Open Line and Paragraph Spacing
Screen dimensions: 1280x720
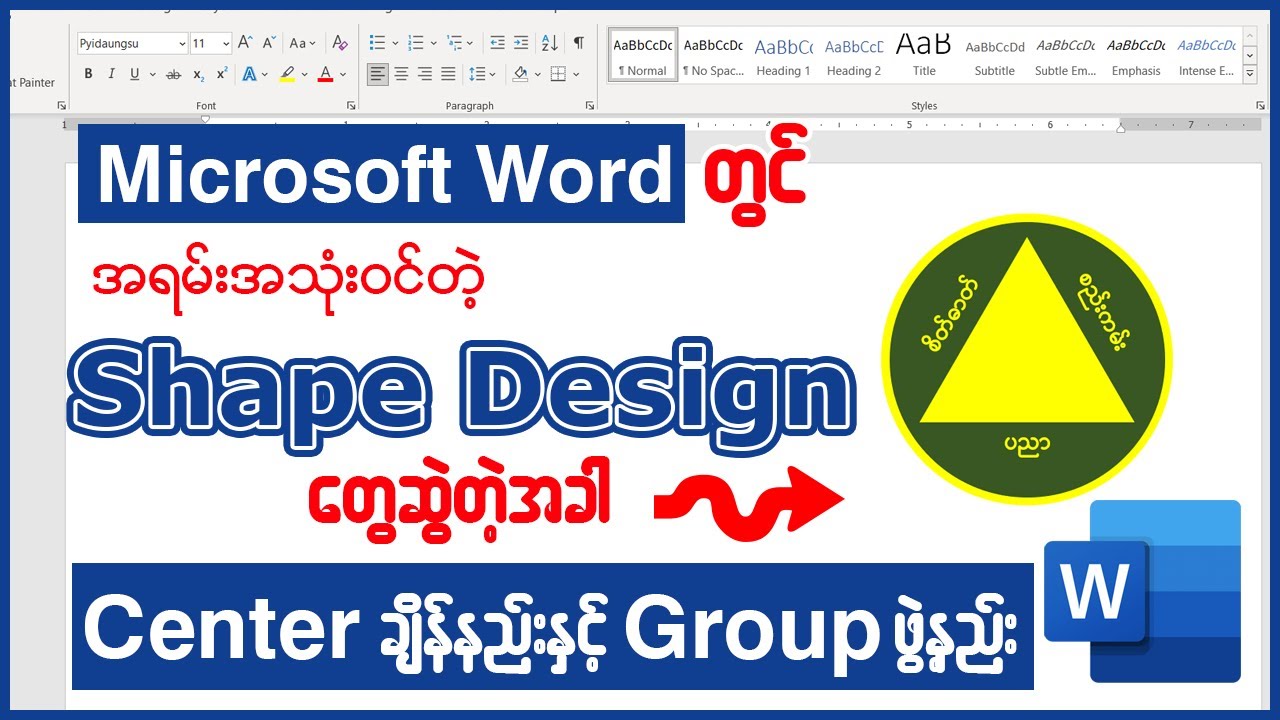coord(483,74)
